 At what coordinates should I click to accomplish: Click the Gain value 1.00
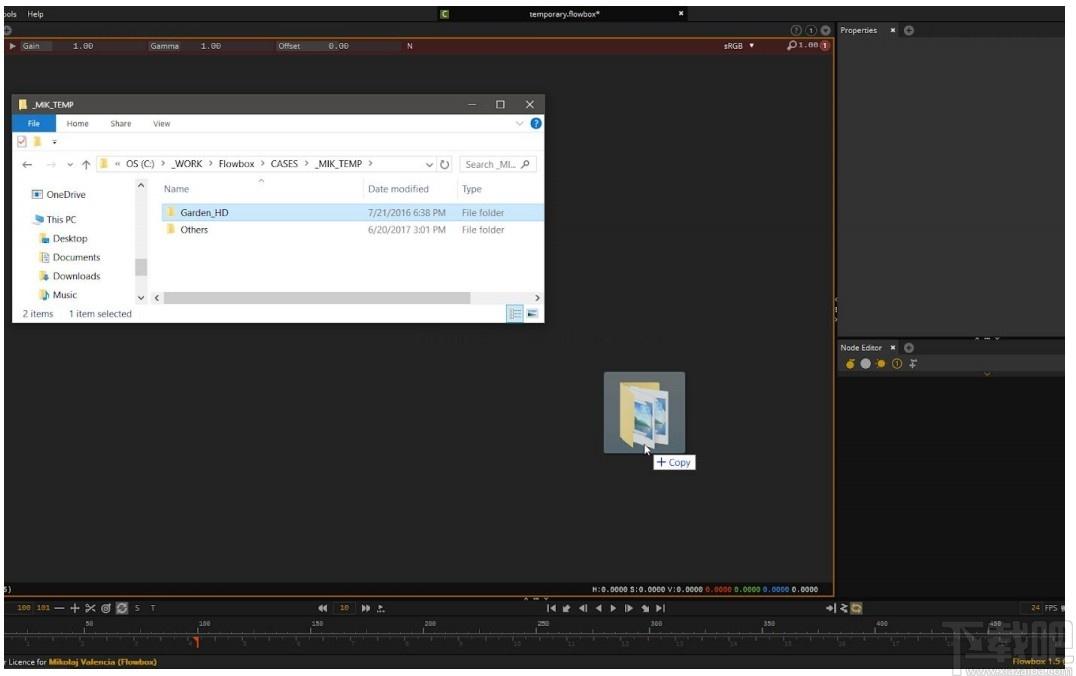(83, 46)
